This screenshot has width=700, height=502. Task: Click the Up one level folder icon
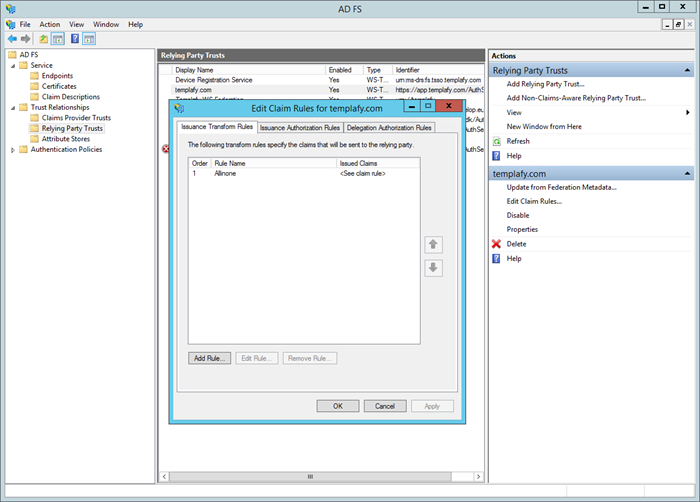[43, 39]
